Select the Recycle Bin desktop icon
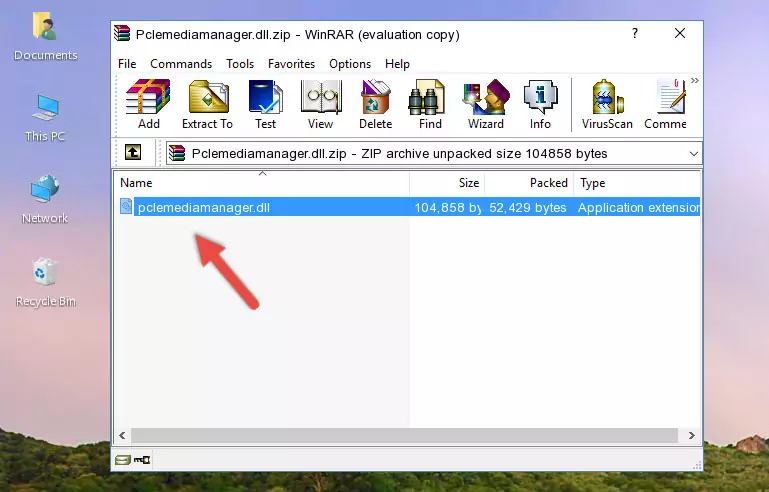Screen dimensions: 769x492 [45, 283]
